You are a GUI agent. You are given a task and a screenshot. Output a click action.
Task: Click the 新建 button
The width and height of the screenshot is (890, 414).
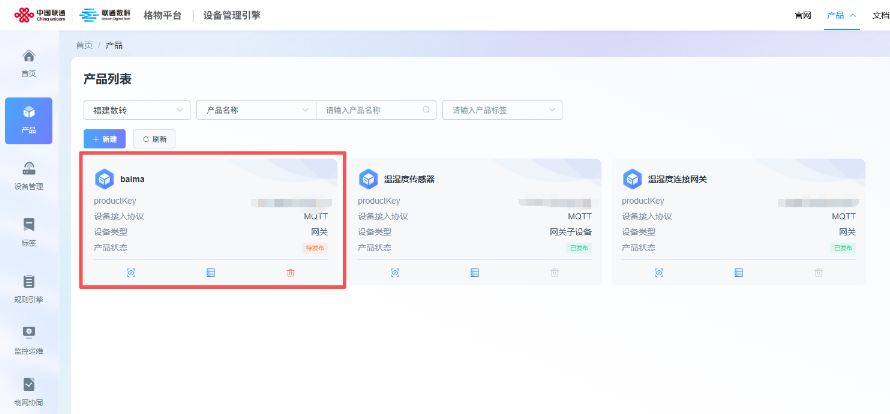tap(105, 139)
